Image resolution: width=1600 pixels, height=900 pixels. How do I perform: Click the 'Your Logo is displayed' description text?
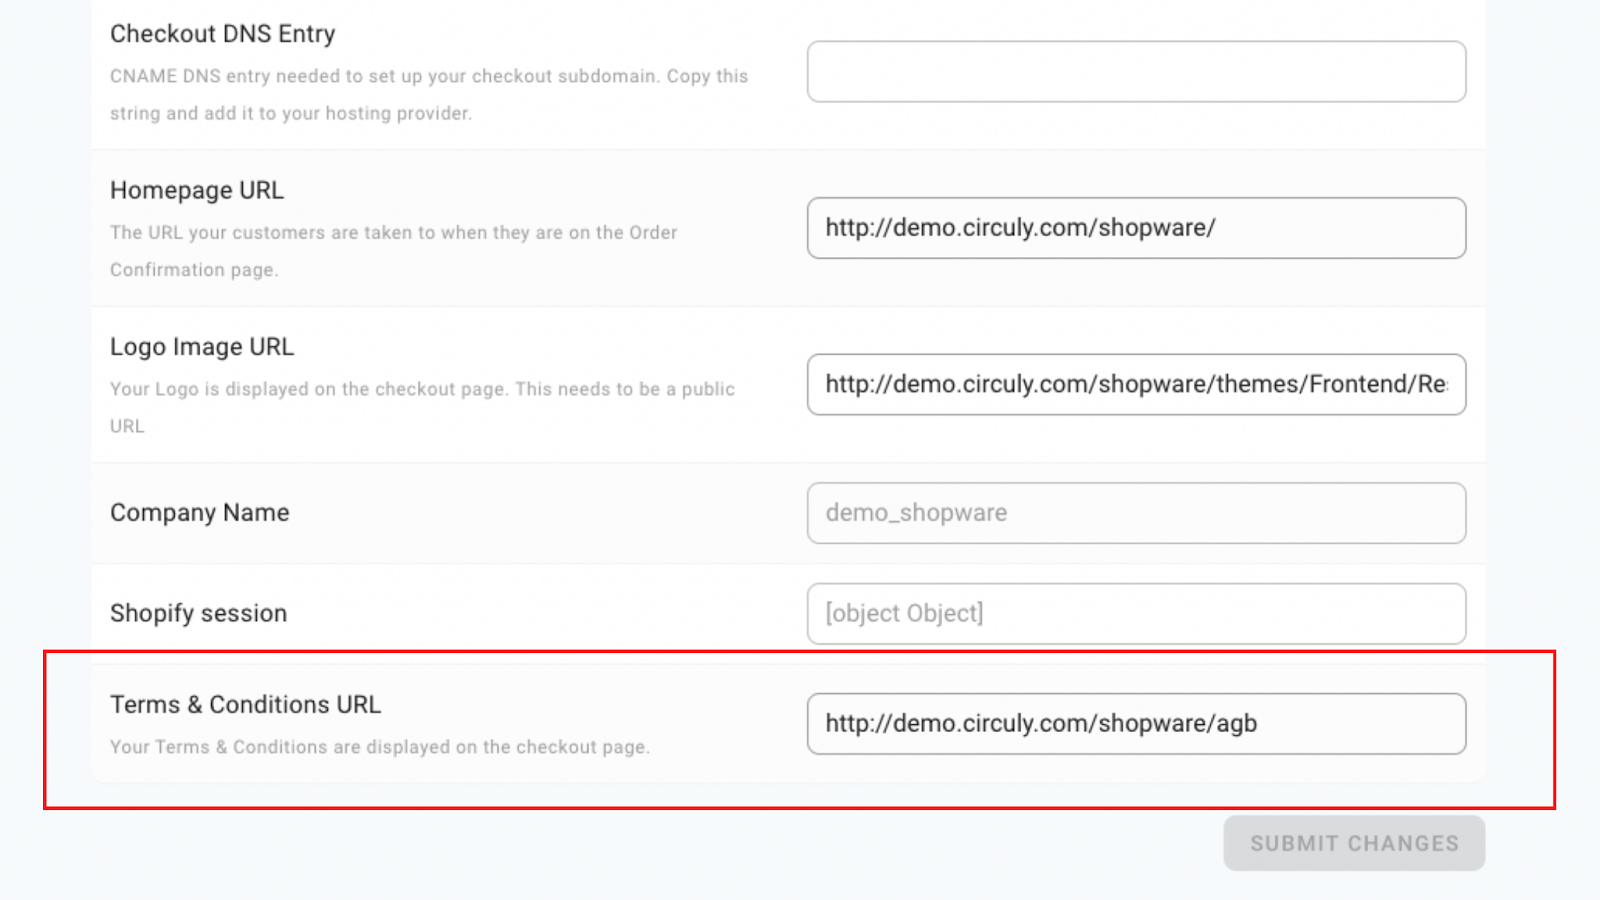pyautogui.click(x=423, y=407)
